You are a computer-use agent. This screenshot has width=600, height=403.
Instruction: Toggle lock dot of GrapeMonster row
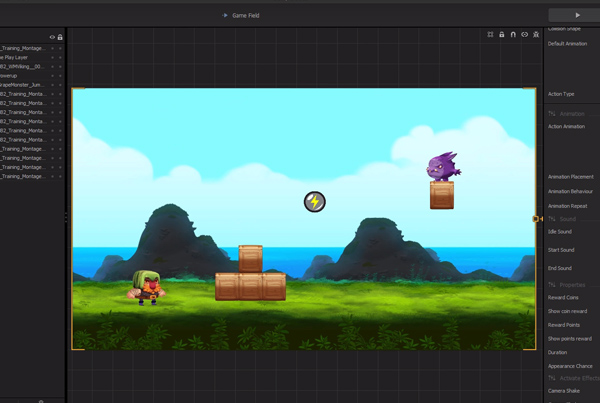[60, 85]
